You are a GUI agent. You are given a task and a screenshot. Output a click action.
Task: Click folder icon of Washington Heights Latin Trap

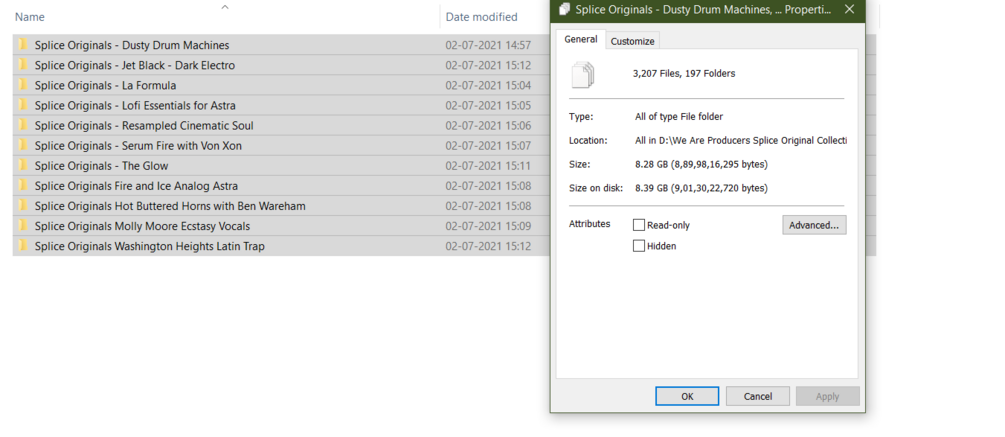tap(23, 246)
